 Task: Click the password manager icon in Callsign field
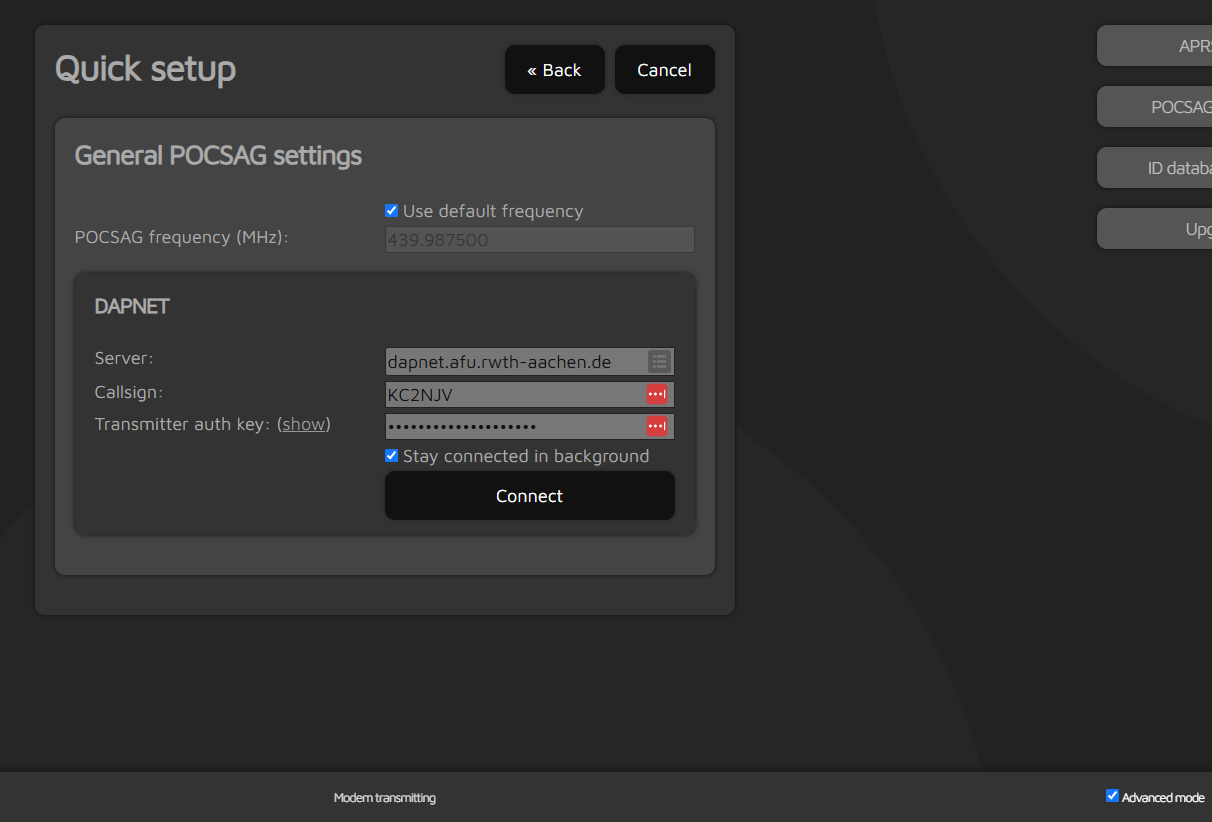[656, 394]
